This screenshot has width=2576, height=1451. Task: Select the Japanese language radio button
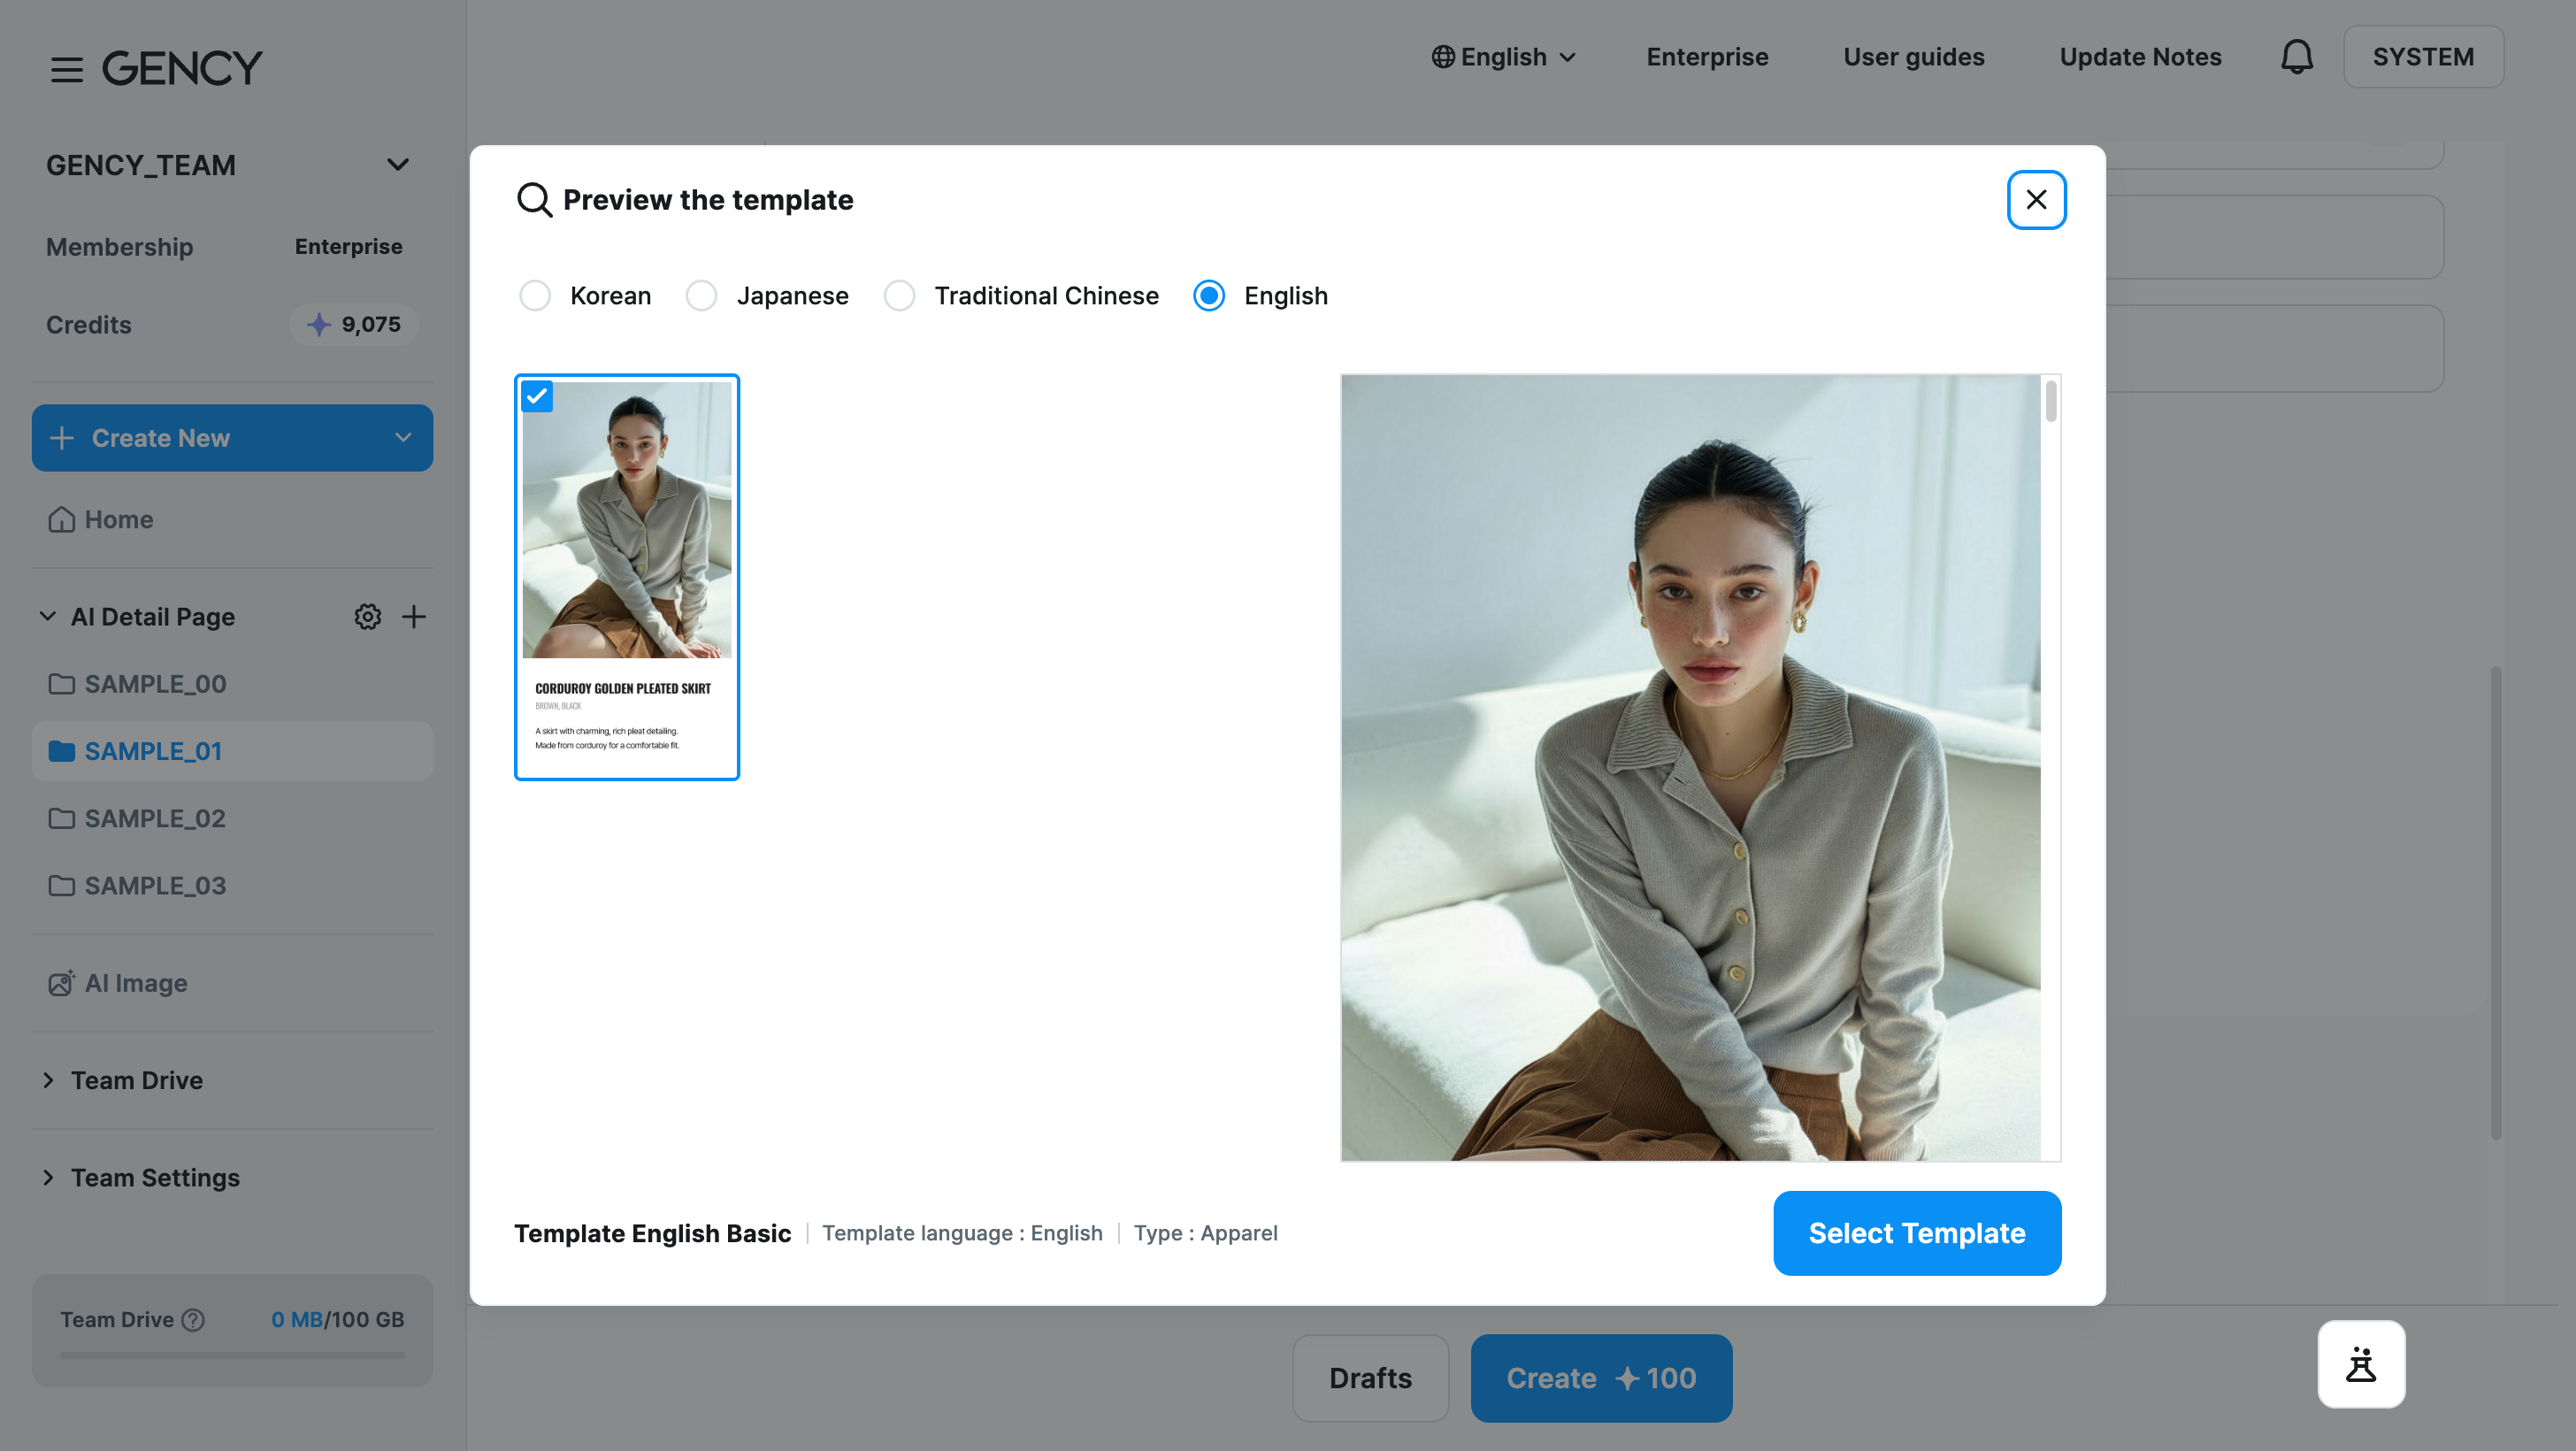click(x=701, y=296)
